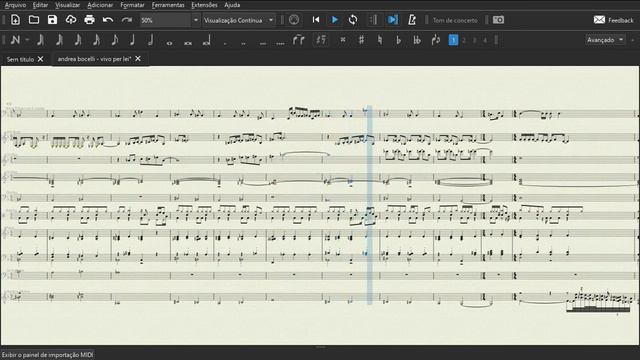Viewport: 640px width, 360px height.
Task: Close the Sem título tab
Action: pyautogui.click(x=40, y=59)
